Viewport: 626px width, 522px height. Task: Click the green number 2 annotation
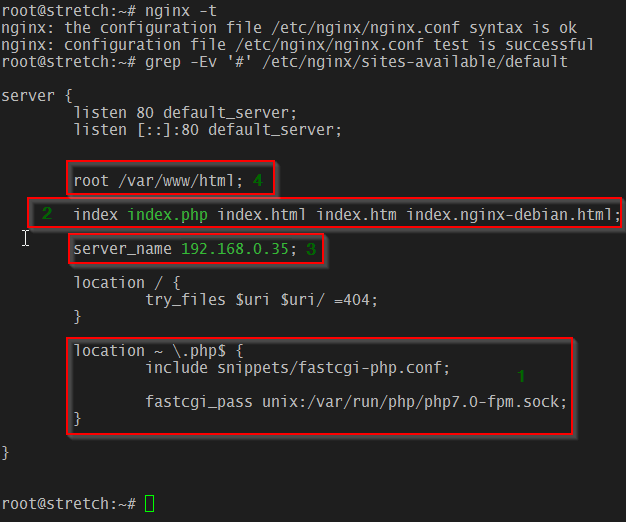click(x=47, y=214)
